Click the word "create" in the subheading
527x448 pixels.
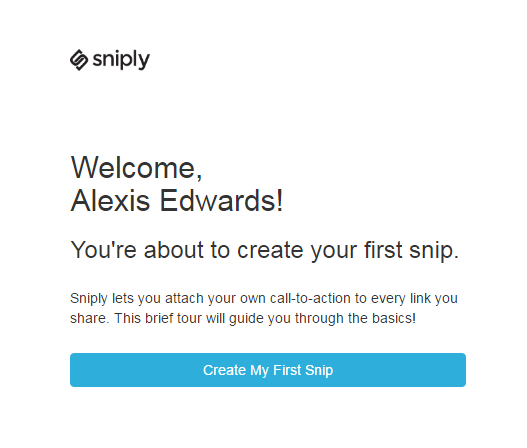tap(270, 250)
